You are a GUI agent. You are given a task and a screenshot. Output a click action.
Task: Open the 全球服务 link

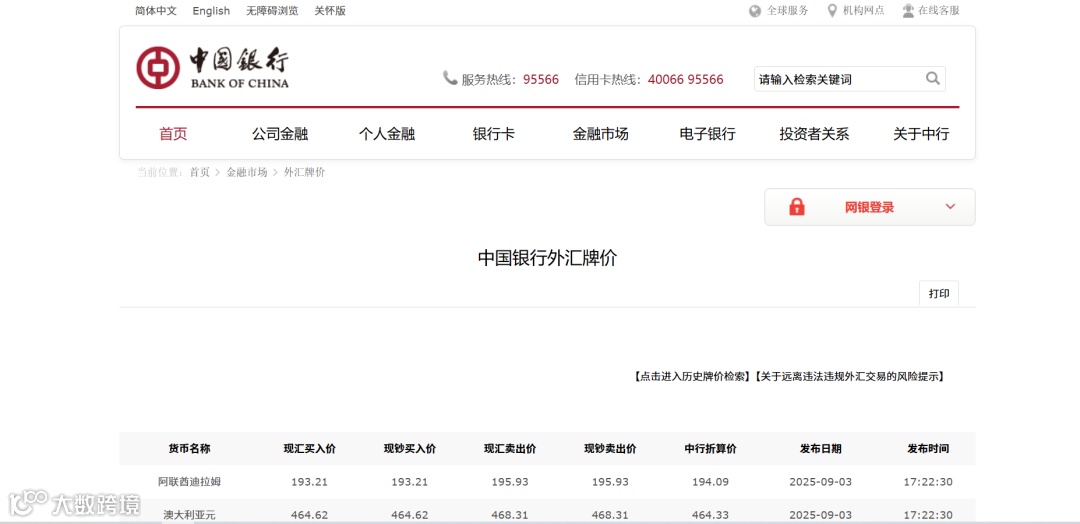pos(788,11)
